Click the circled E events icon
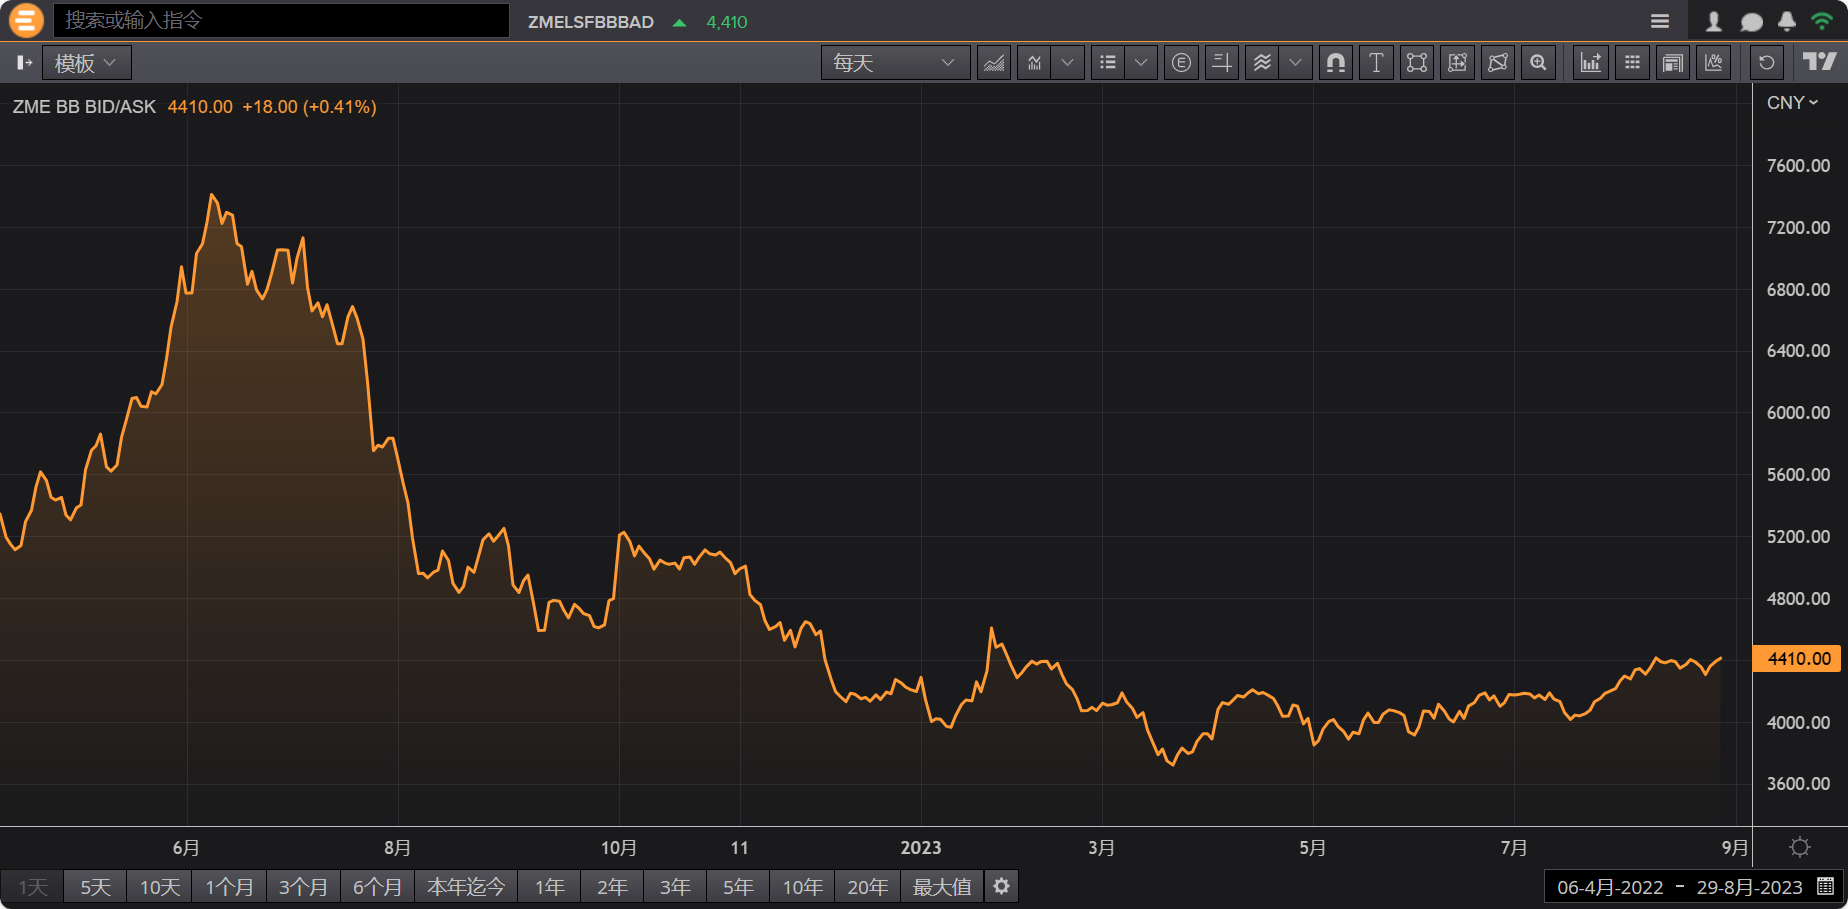The image size is (1848, 909). 1181,63
